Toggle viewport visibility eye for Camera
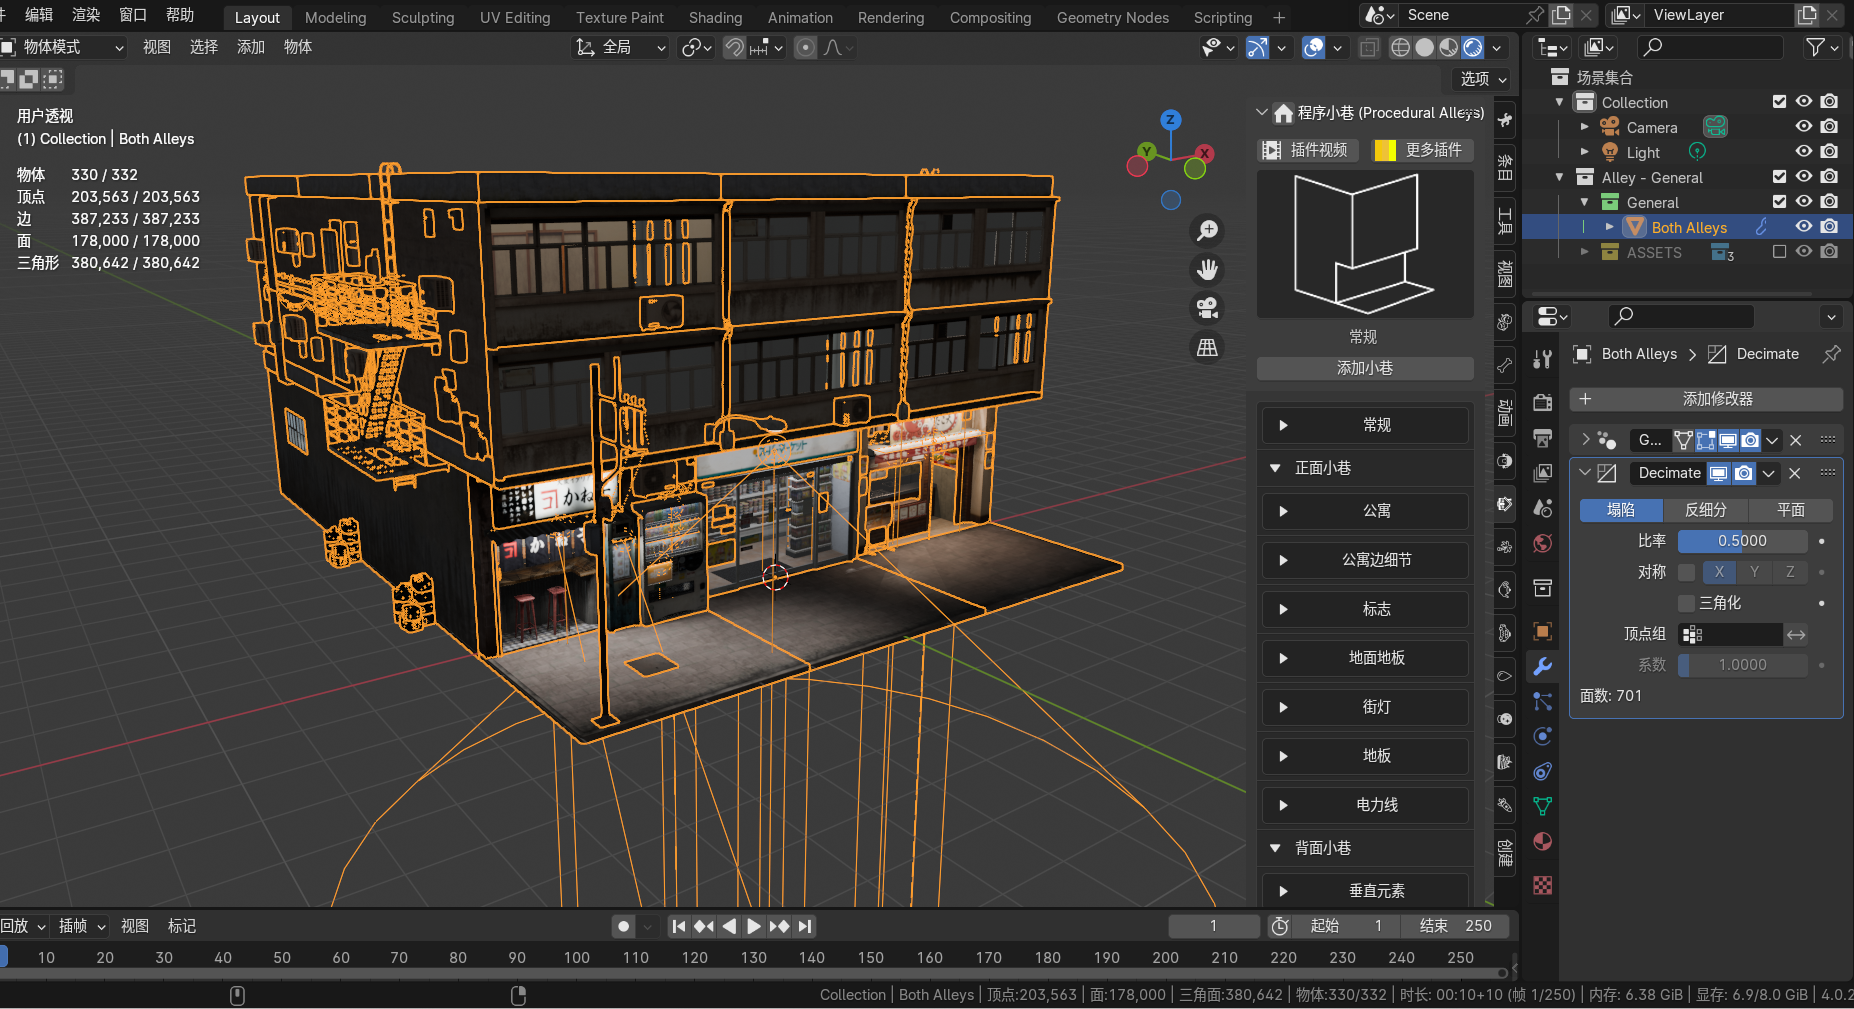1854x1009 pixels. click(1804, 127)
